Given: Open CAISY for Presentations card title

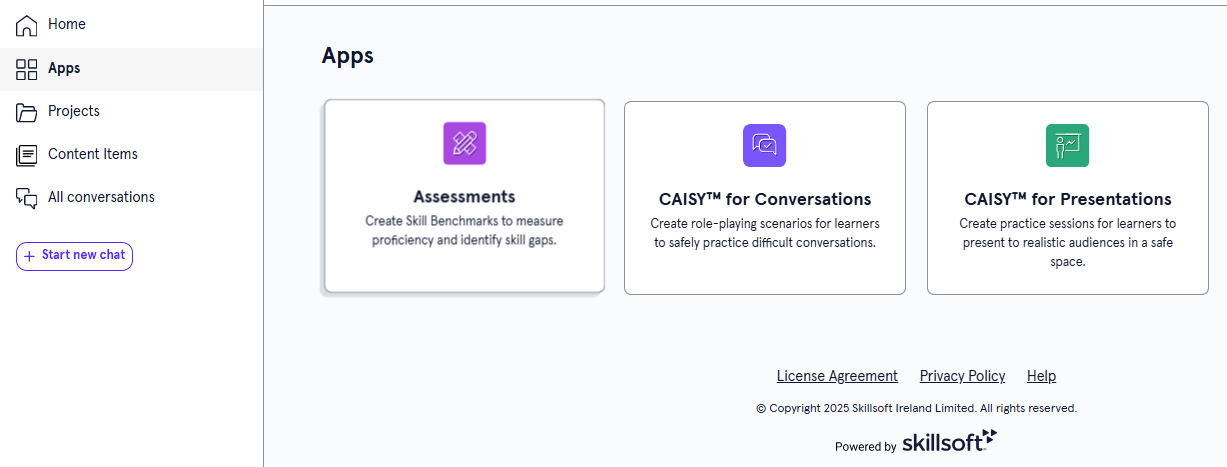Looking at the screenshot, I should pos(1067,199).
